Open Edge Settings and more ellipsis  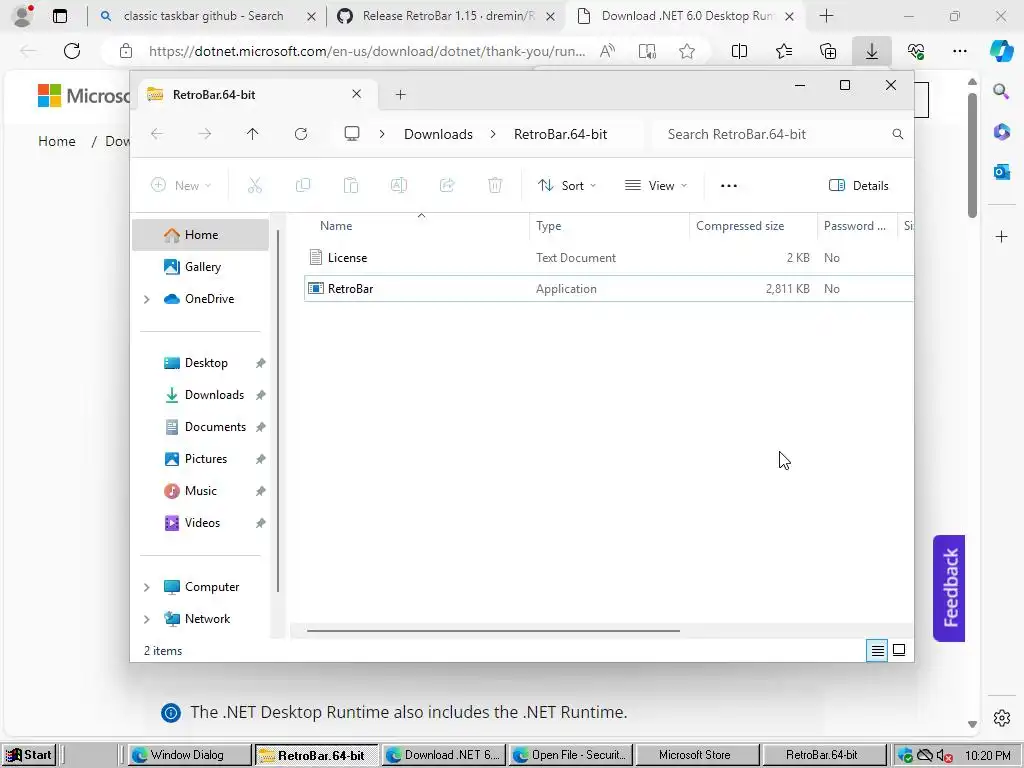point(959,51)
